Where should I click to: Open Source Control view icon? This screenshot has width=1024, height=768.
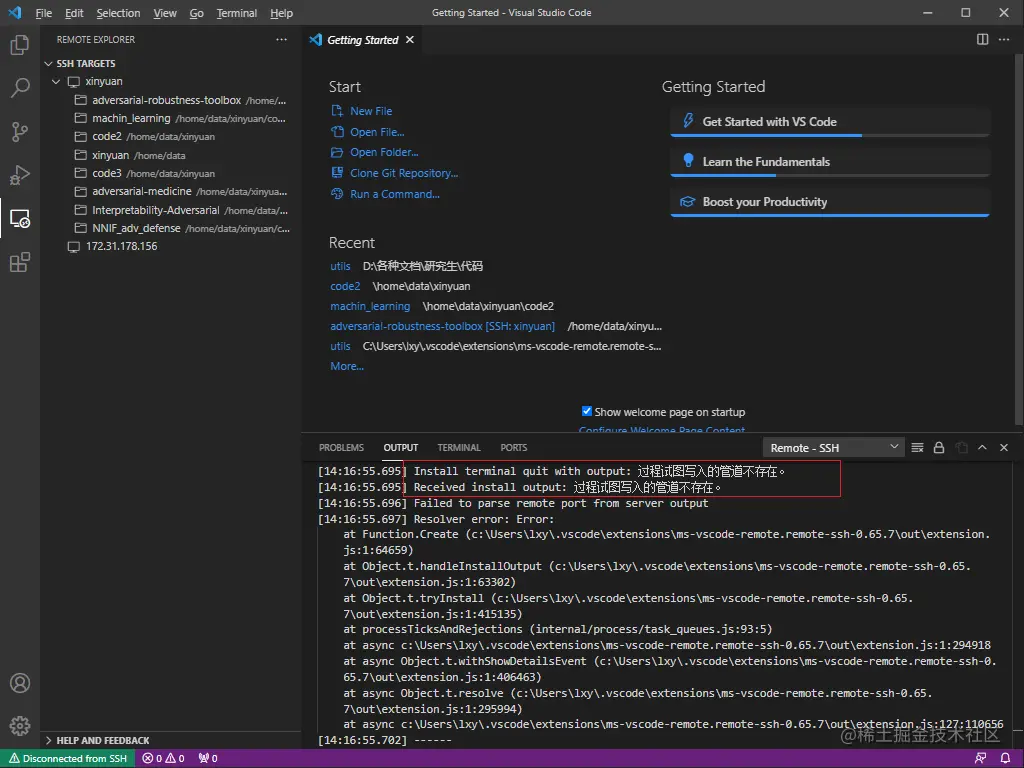[x=19, y=131]
